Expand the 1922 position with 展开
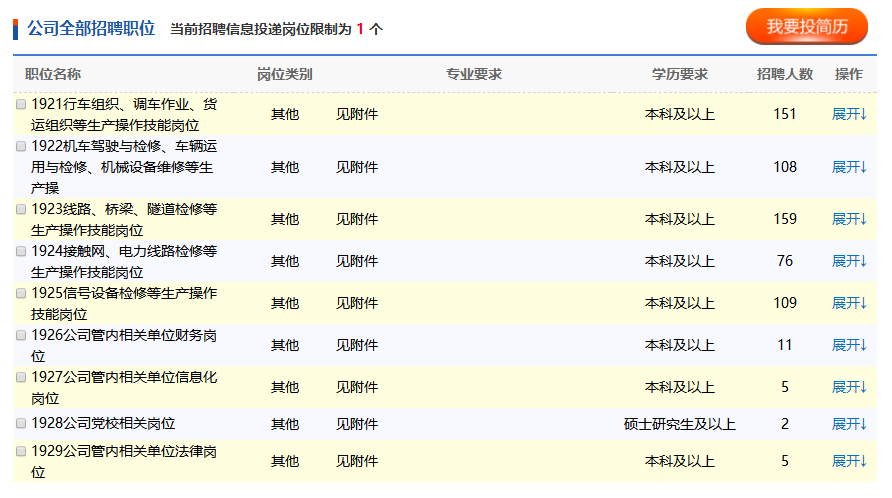The height and width of the screenshot is (498, 892). (x=849, y=167)
